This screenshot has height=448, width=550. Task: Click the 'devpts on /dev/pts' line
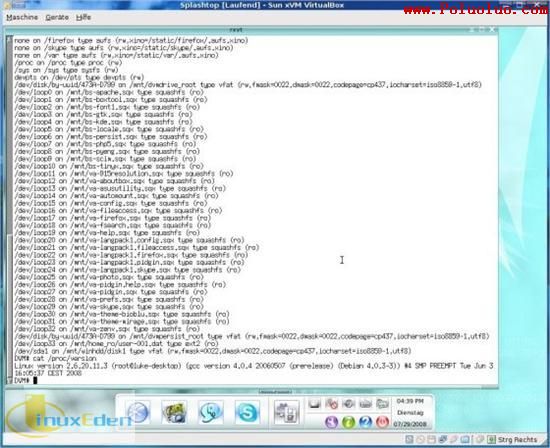pos(79,77)
